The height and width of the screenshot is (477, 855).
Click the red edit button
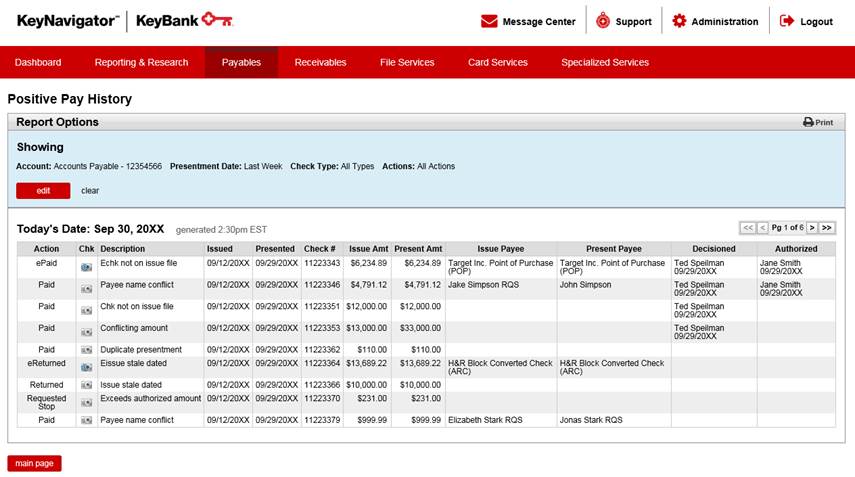tap(43, 191)
